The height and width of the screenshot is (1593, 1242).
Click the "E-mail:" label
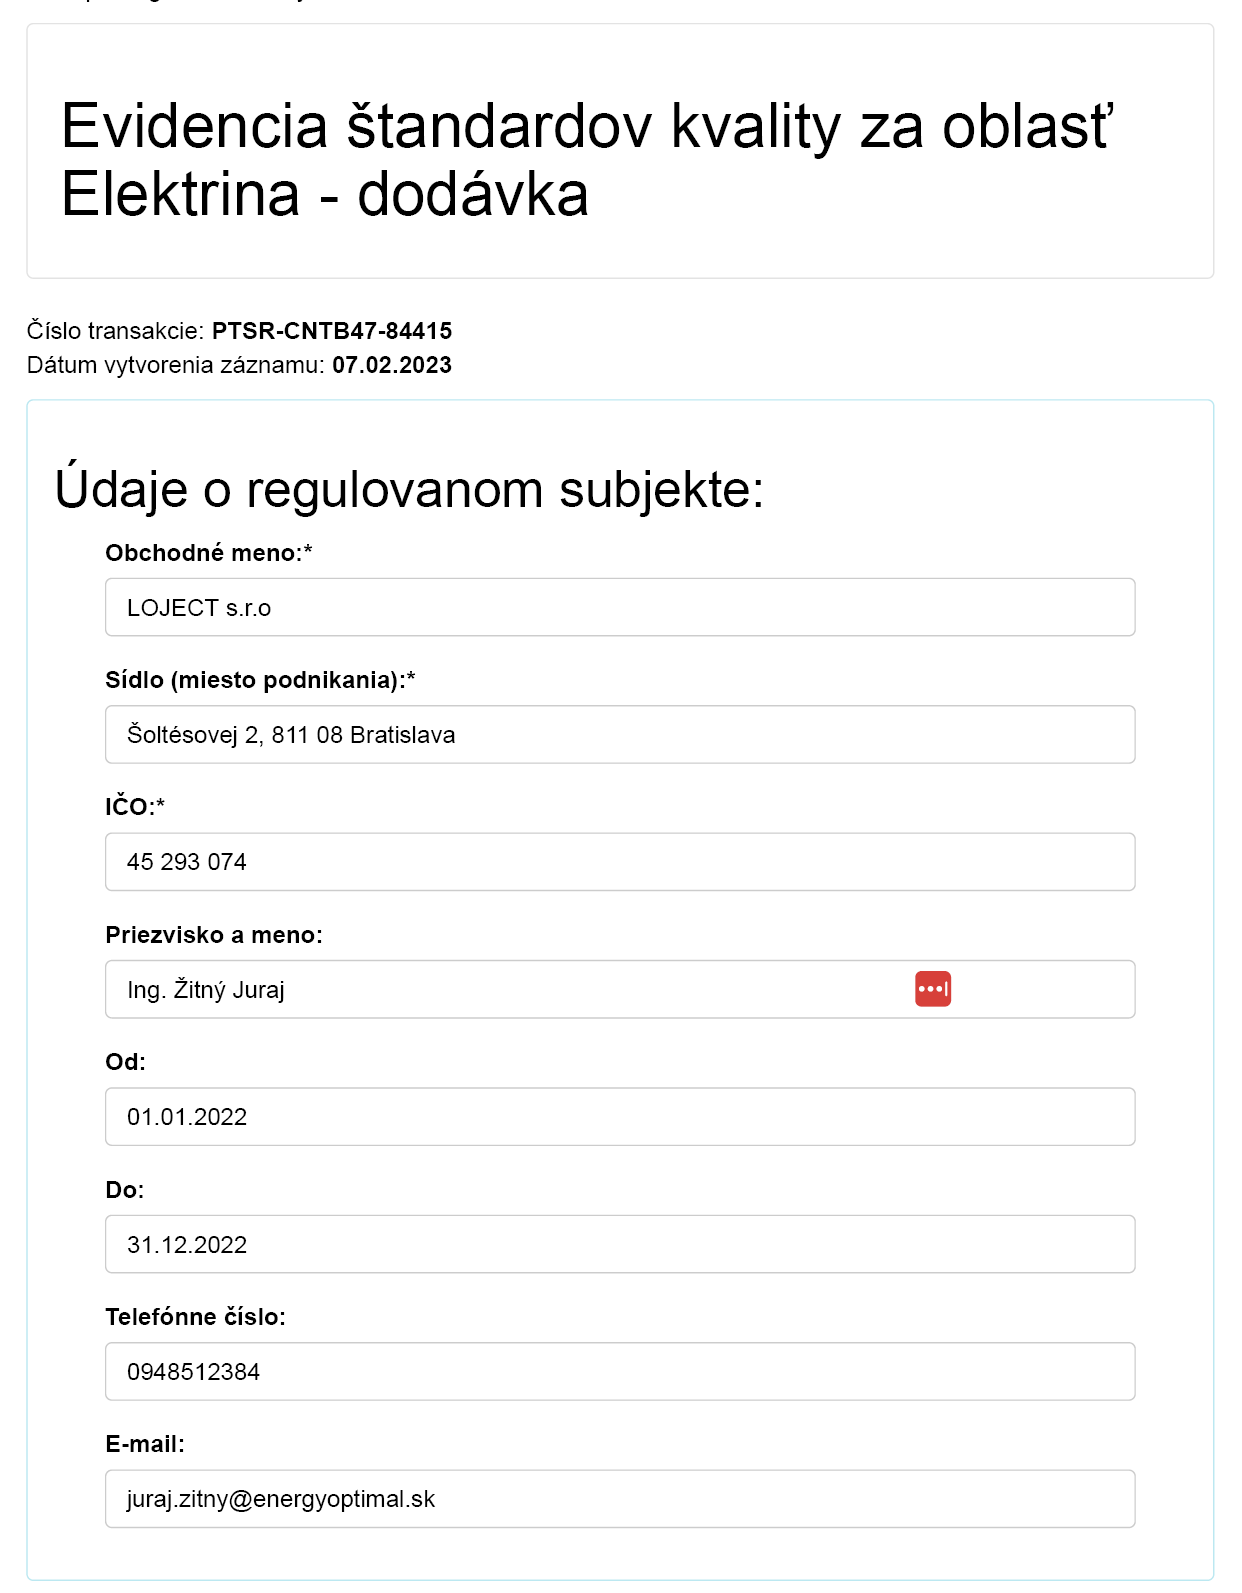point(145,1444)
